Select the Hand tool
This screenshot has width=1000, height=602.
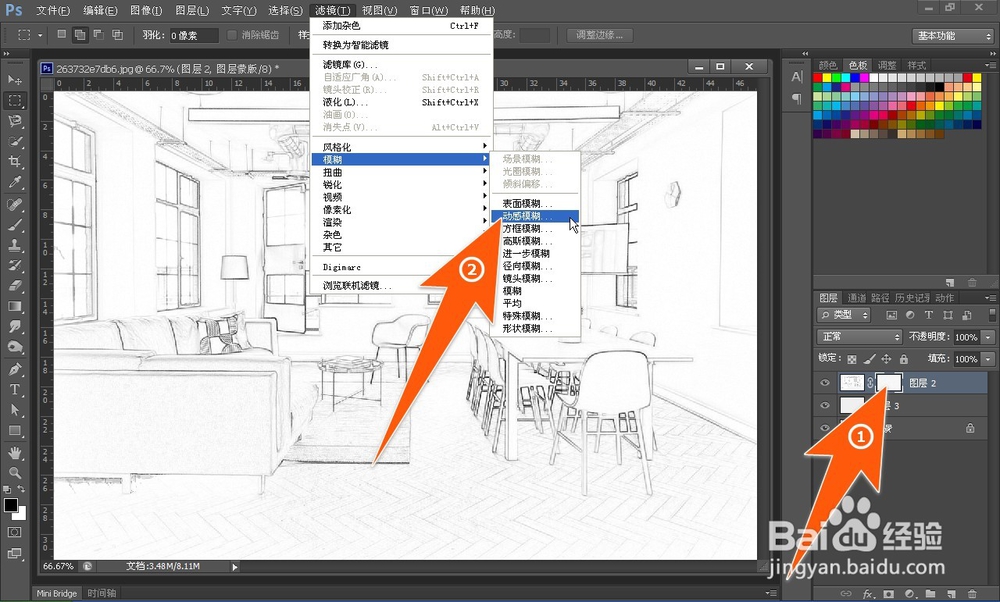coord(15,453)
